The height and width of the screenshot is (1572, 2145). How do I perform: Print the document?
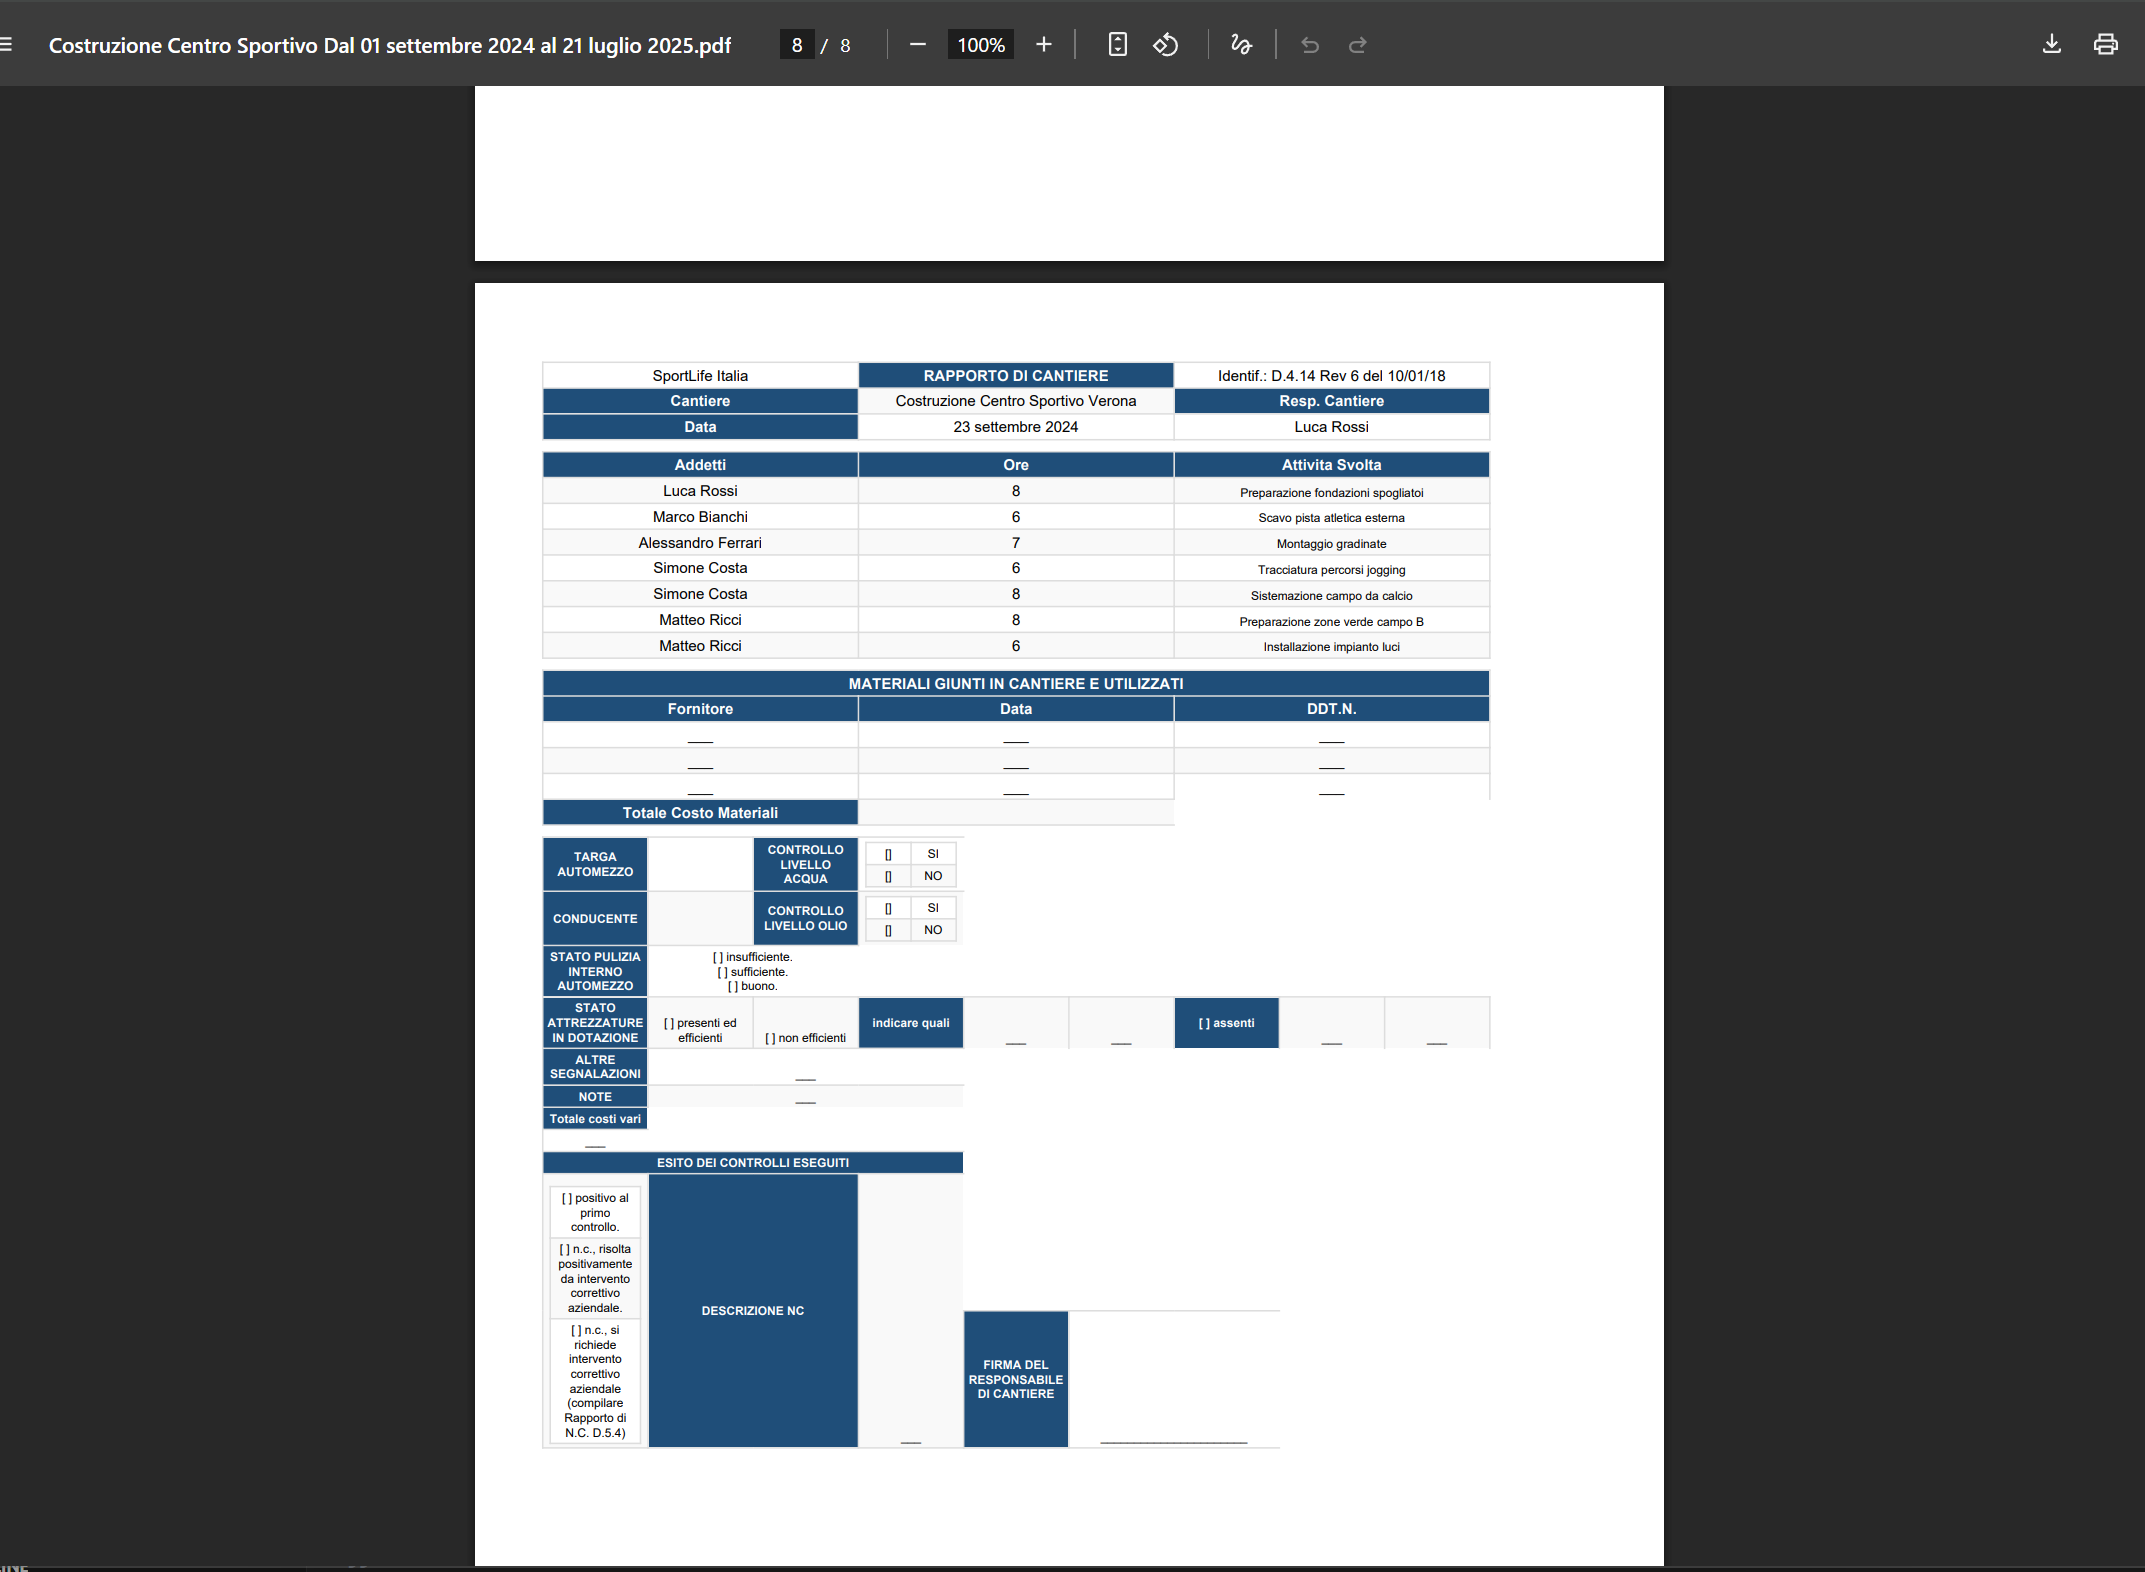pos(2105,44)
